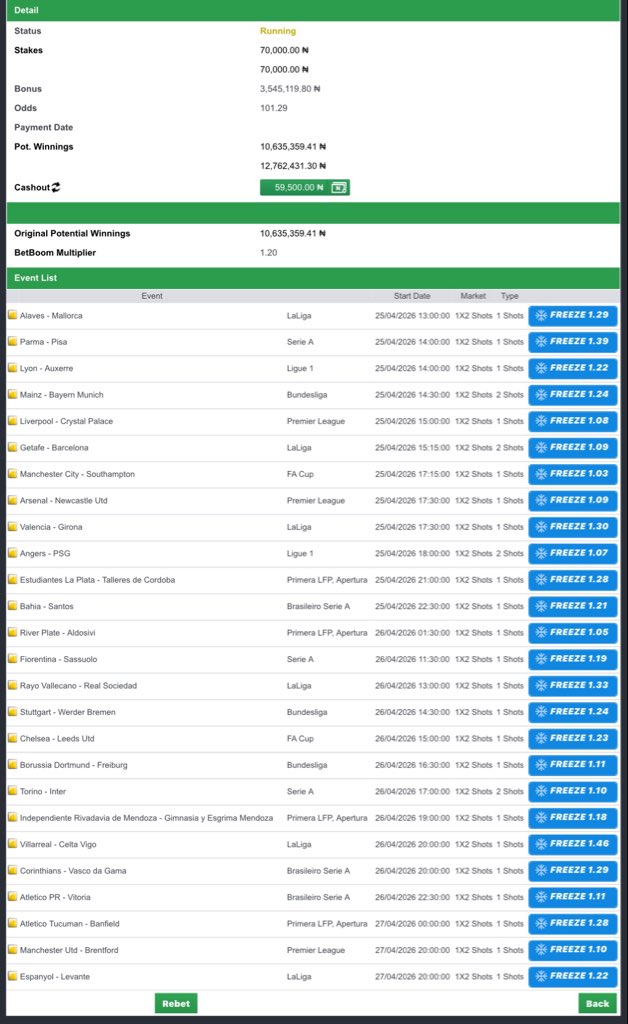
Task: Click the cash icon inside Cashout button
Action: [x=339, y=188]
